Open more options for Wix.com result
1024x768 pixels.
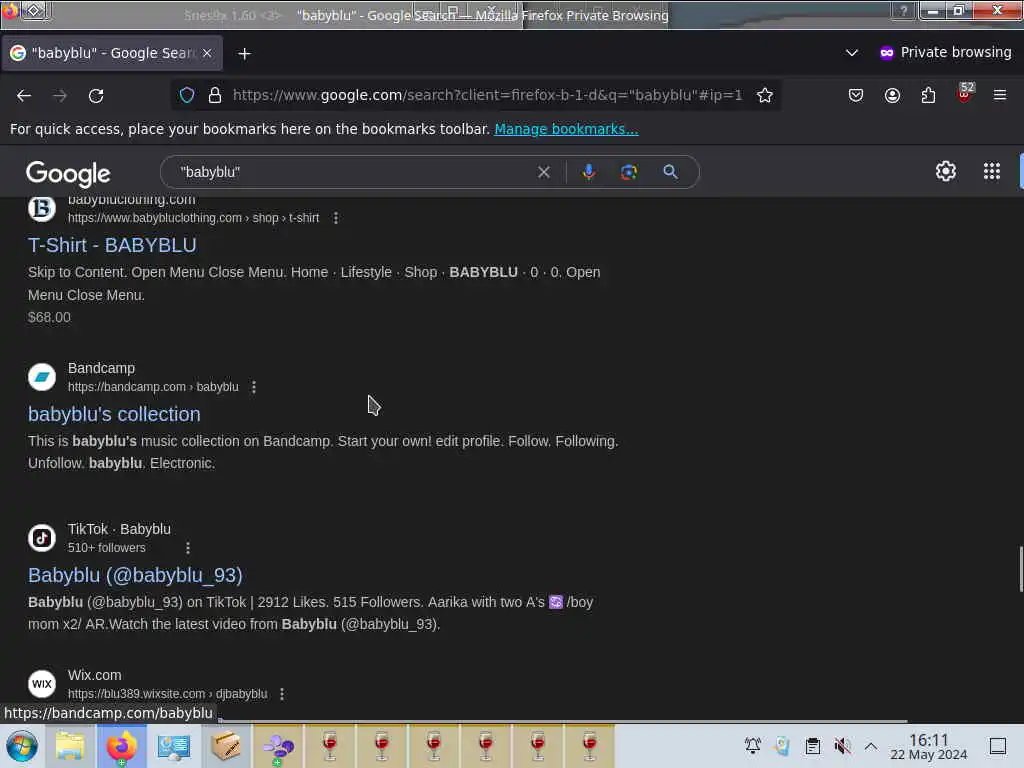(x=282, y=694)
